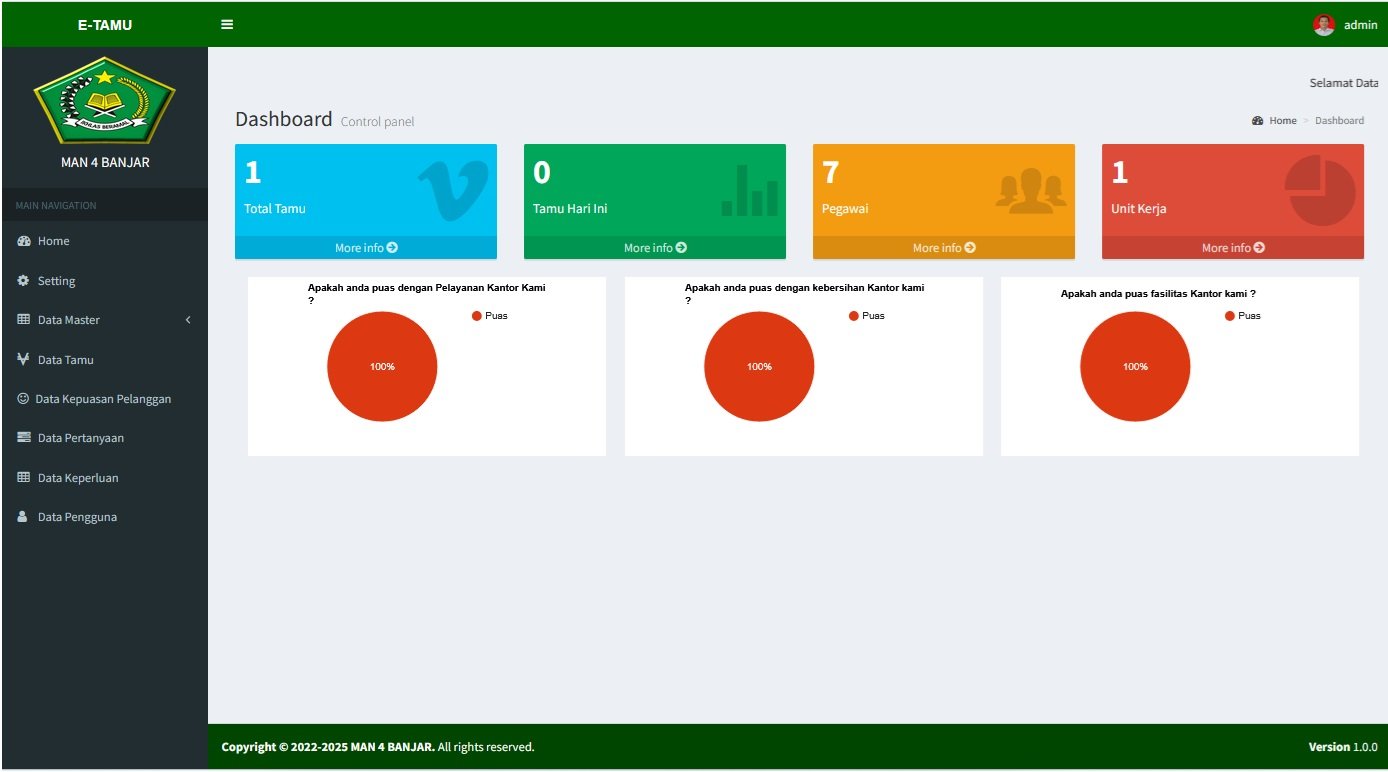The height and width of the screenshot is (772, 1388).
Task: Click Puas legend swatch in Pelayanan chart
Action: point(477,316)
